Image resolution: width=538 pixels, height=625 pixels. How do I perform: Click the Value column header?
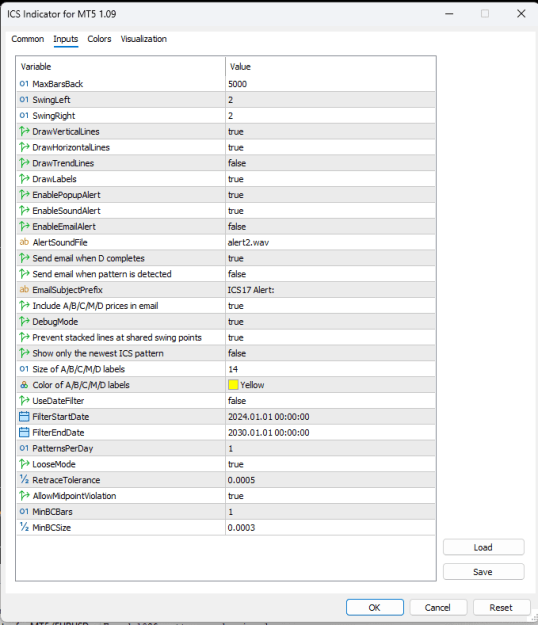pos(330,67)
